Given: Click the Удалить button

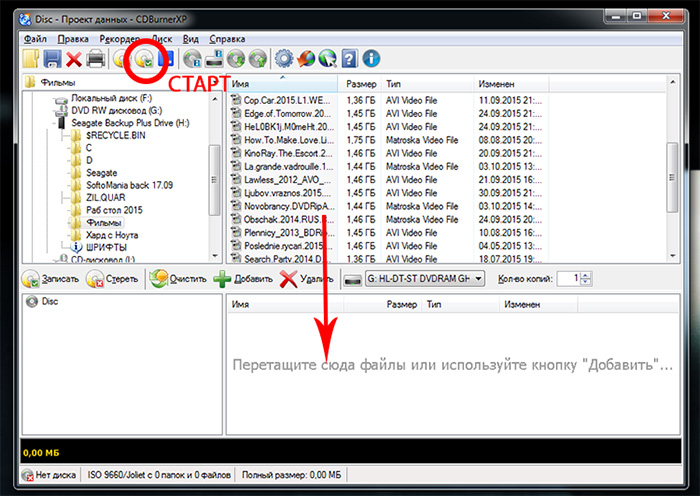Looking at the screenshot, I should [x=307, y=279].
